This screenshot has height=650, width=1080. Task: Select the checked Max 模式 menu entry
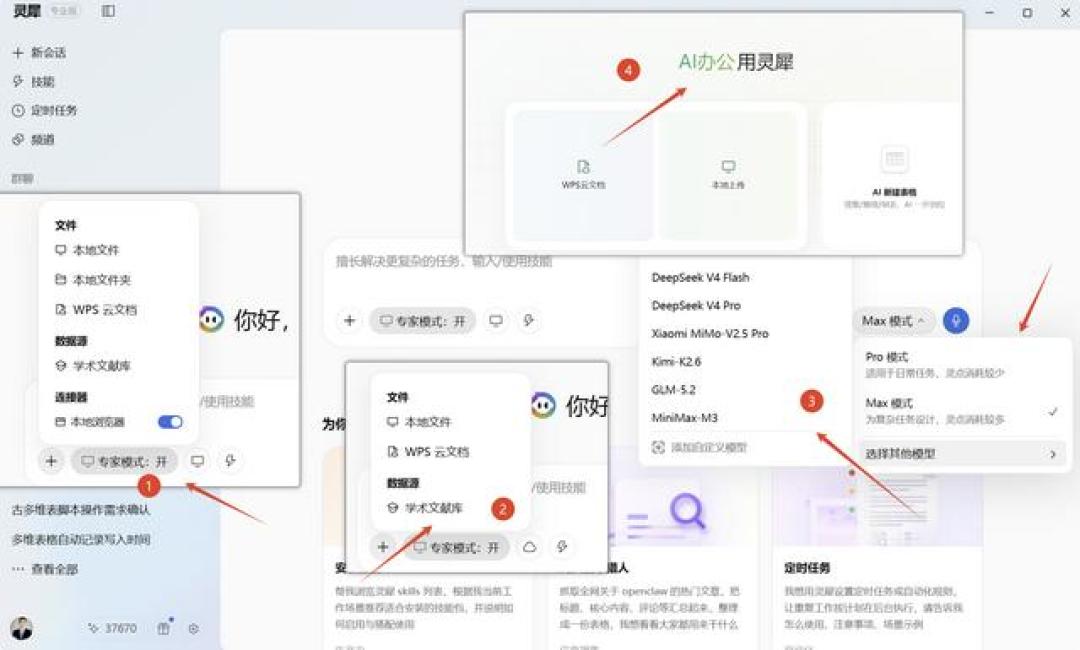pos(962,410)
